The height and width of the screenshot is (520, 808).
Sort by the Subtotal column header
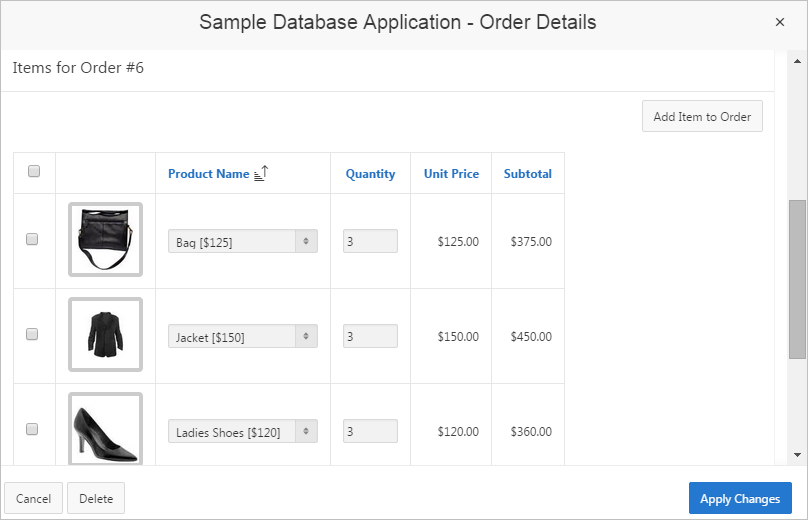click(527, 174)
